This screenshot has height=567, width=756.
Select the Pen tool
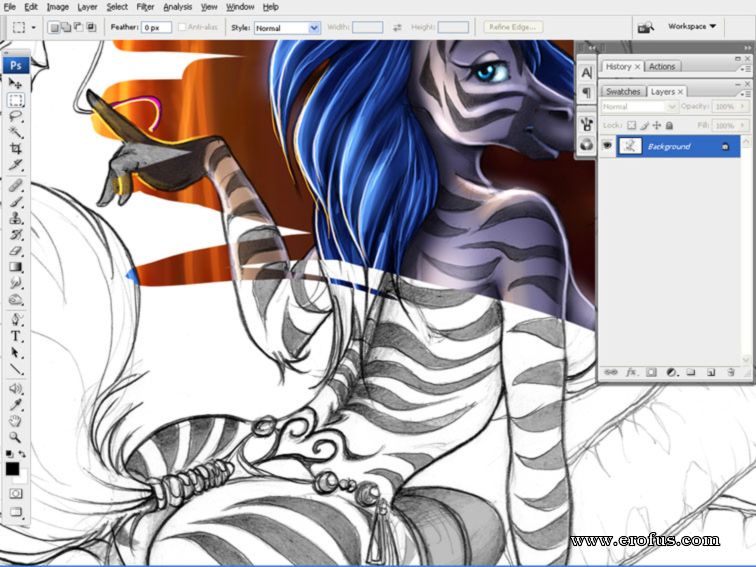click(15, 320)
